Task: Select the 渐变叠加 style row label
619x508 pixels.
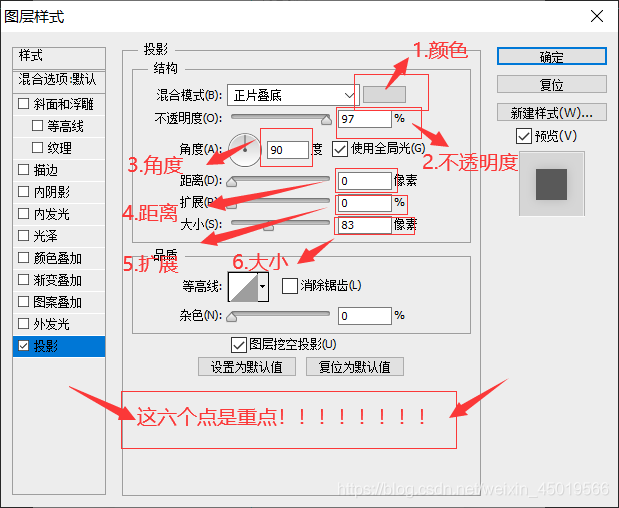Action: [x=58, y=280]
